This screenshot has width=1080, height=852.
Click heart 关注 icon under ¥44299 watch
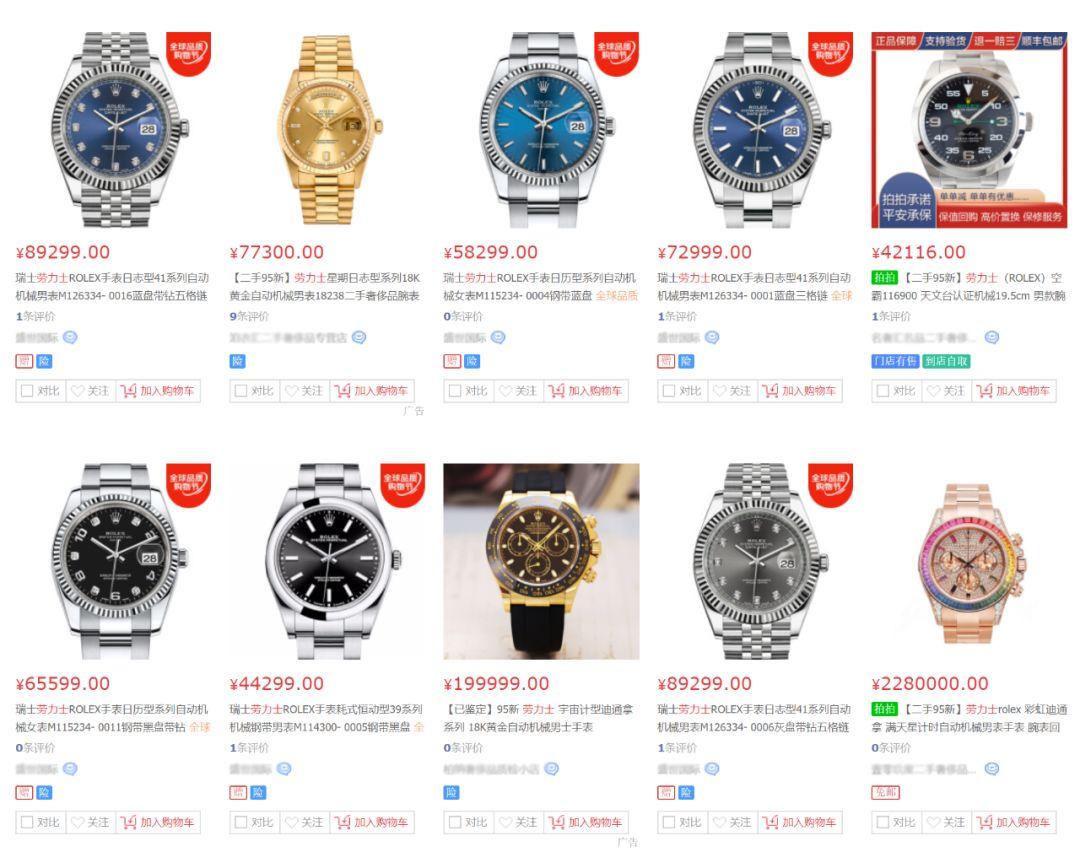[x=291, y=822]
